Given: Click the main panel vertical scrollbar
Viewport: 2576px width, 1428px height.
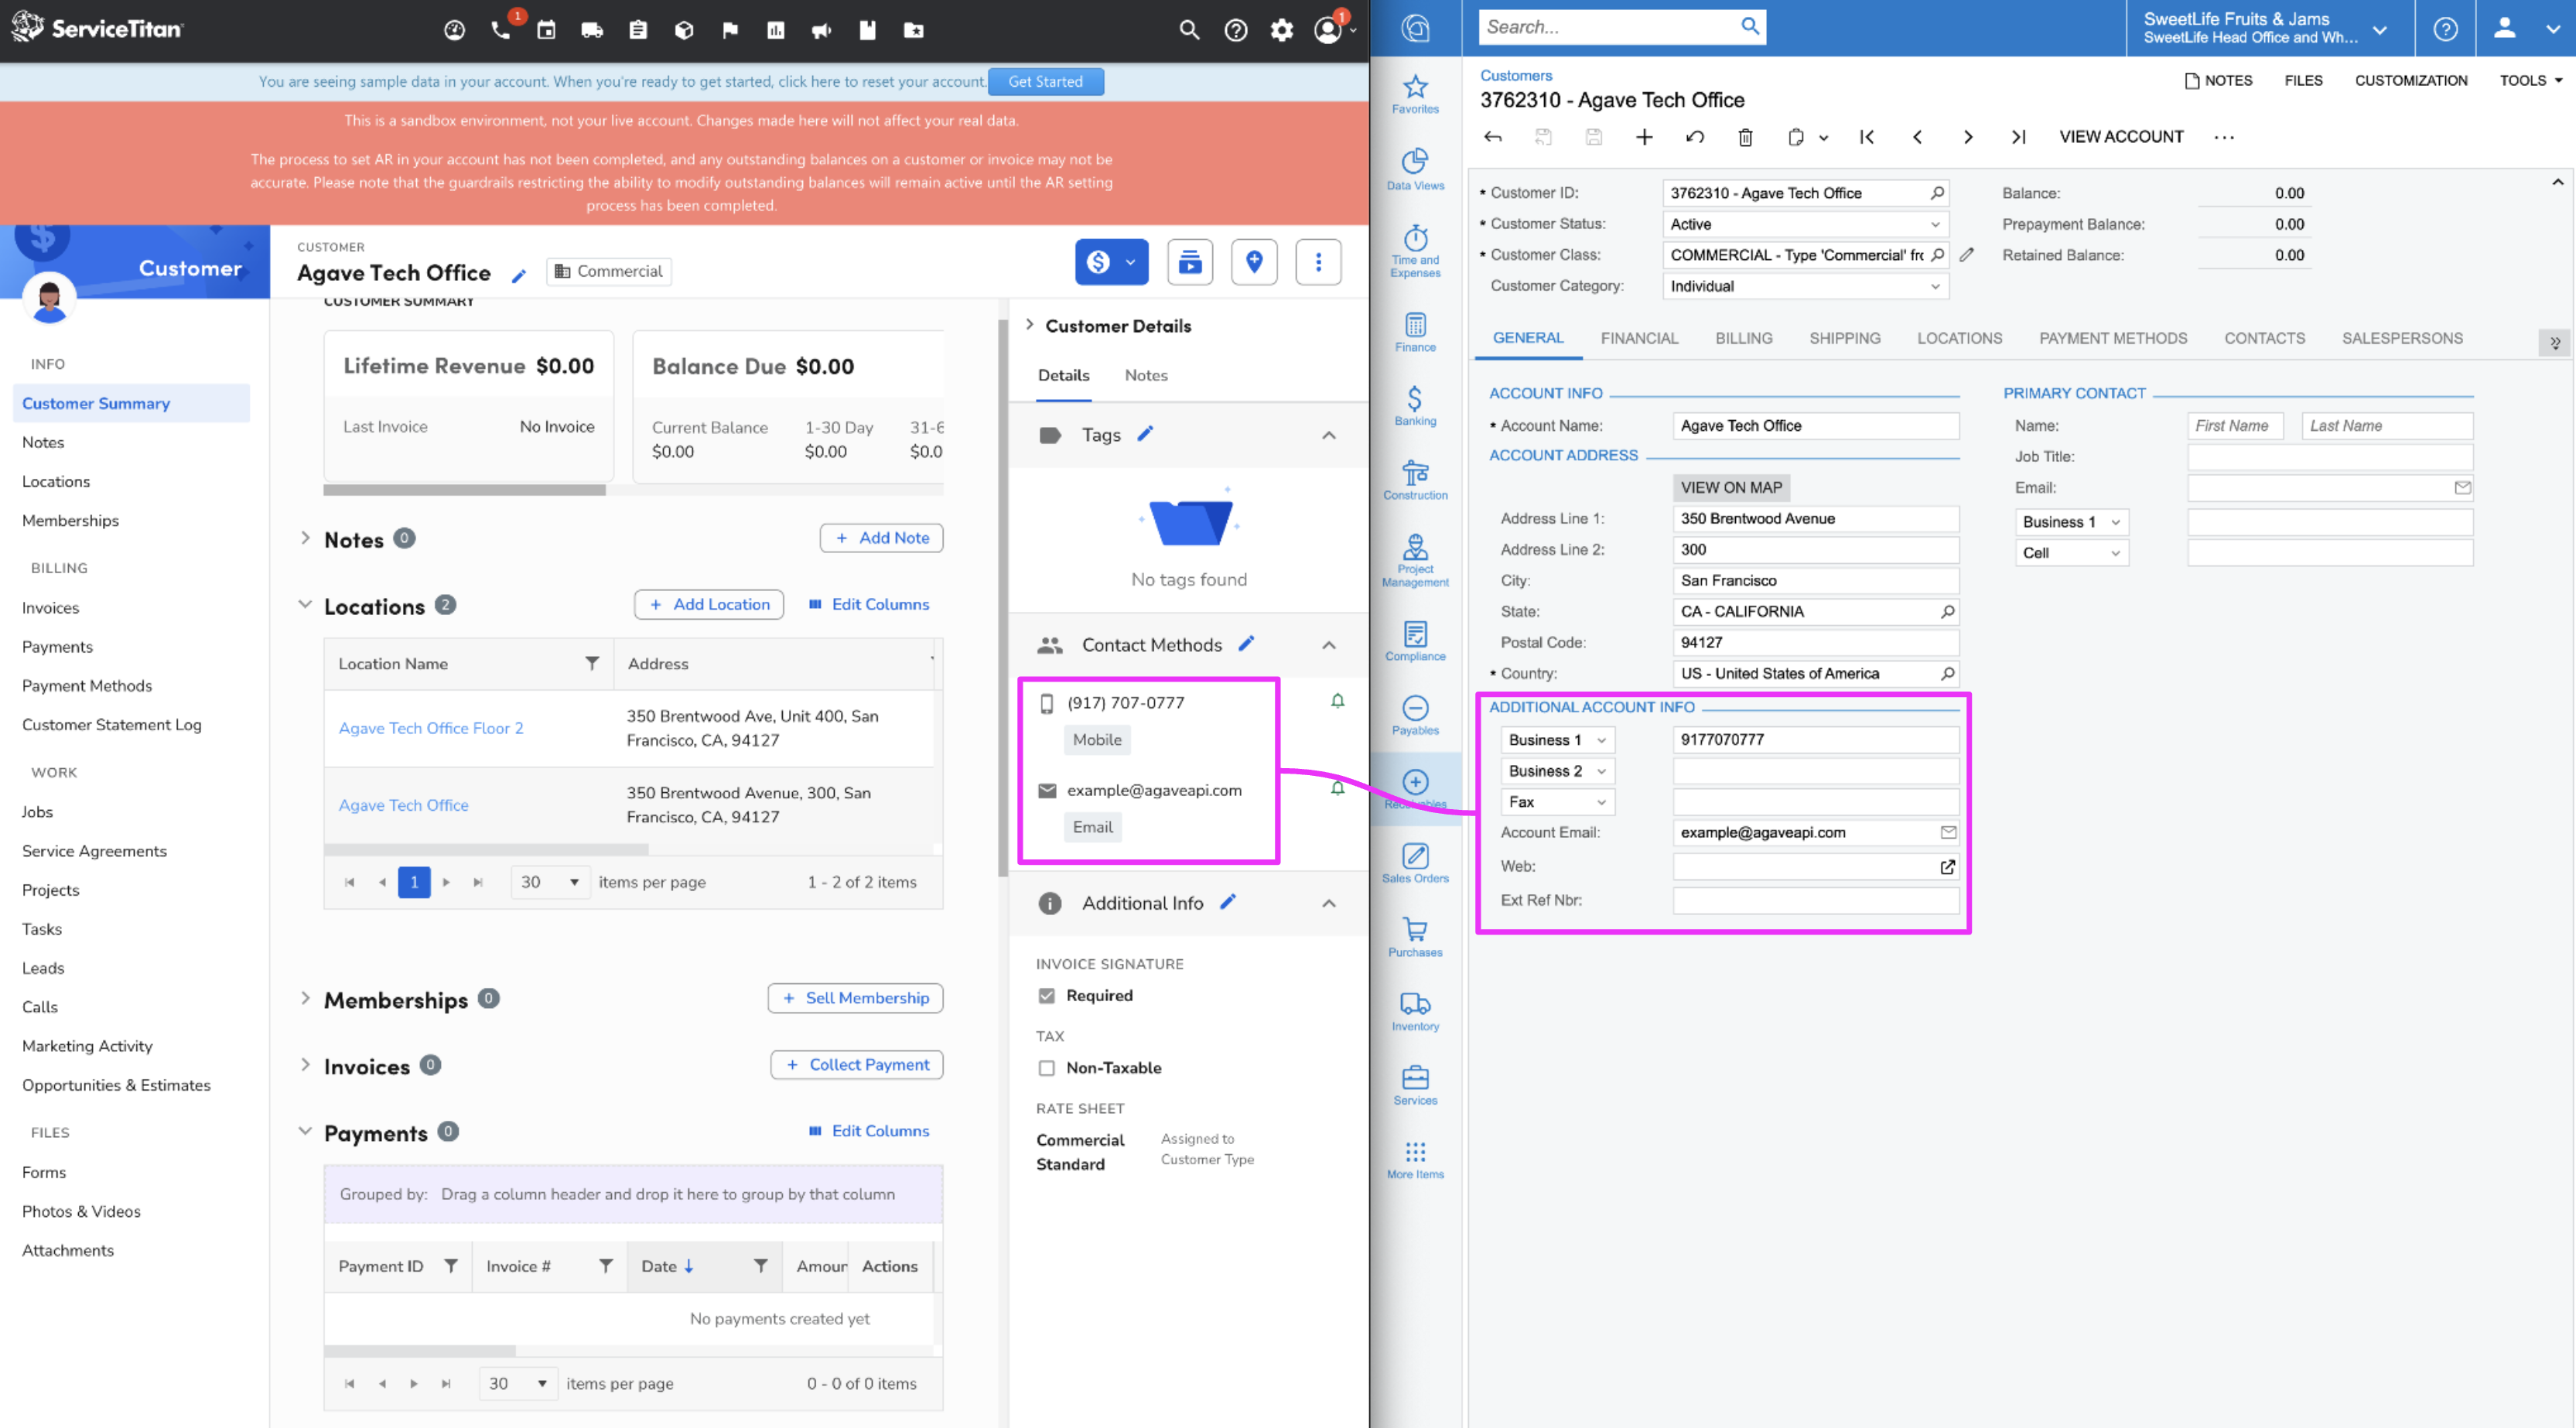Looking at the screenshot, I should click(1002, 598).
